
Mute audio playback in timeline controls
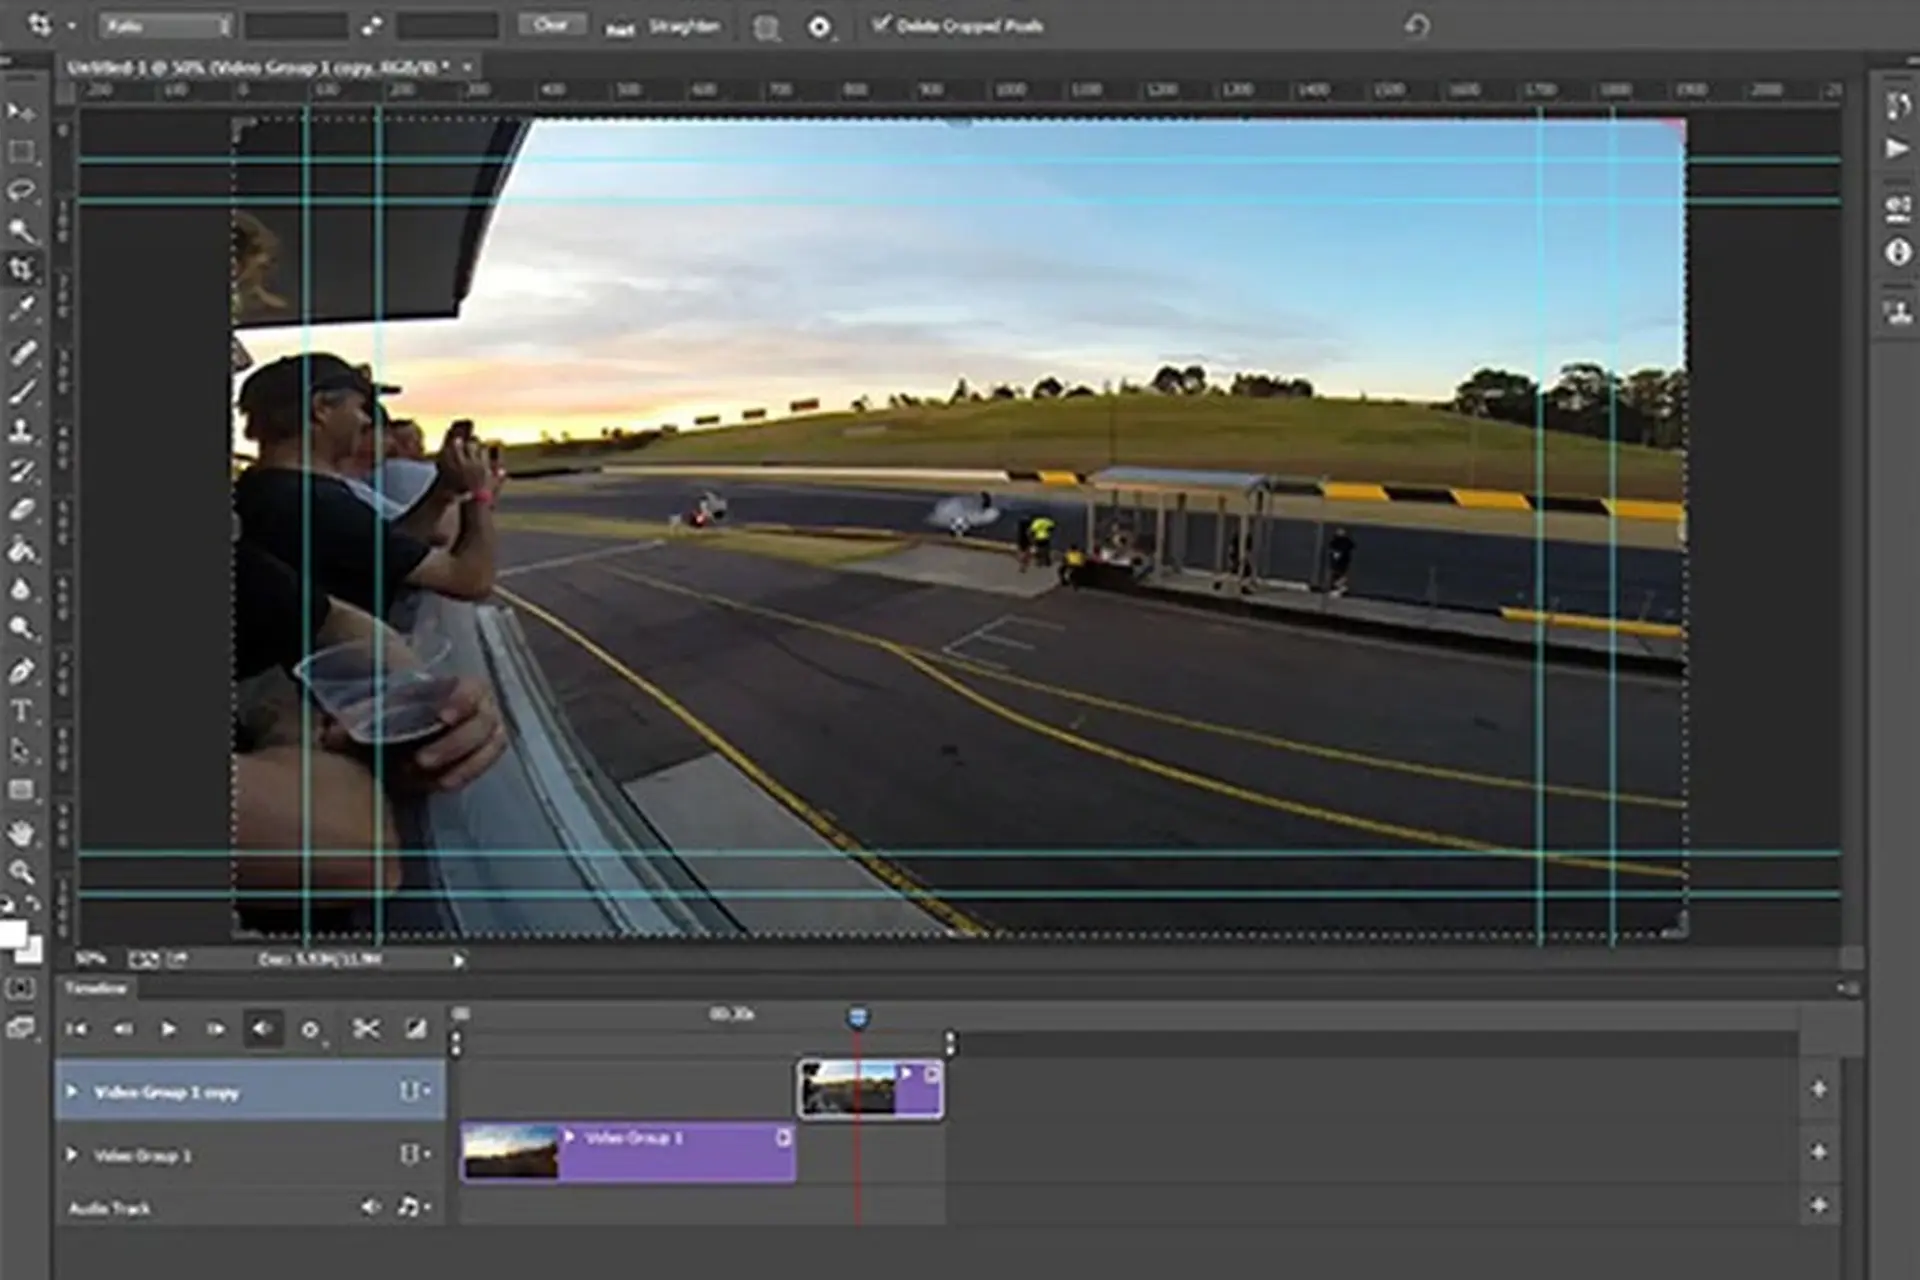pyautogui.click(x=262, y=1028)
